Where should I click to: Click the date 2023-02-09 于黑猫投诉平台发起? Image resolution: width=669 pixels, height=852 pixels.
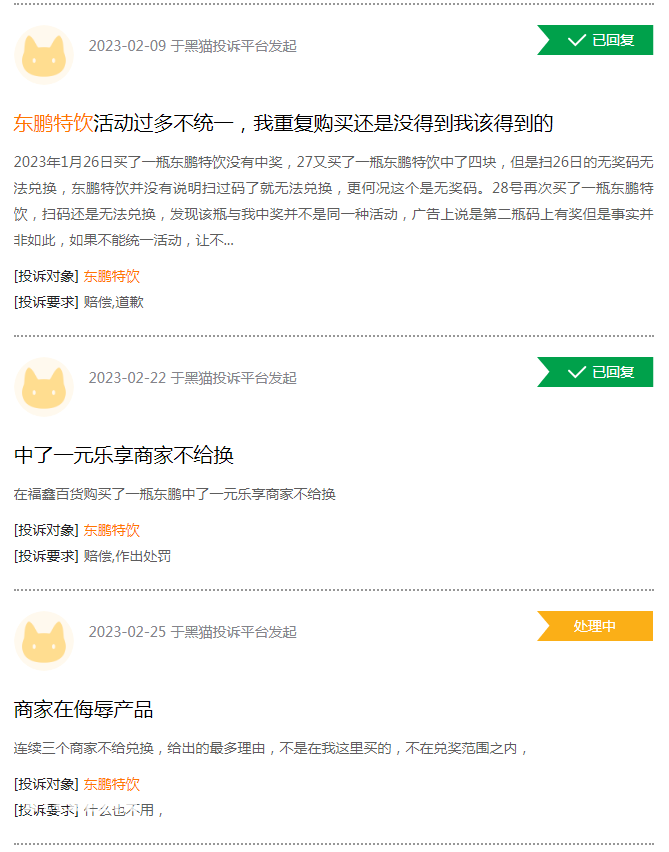192,46
